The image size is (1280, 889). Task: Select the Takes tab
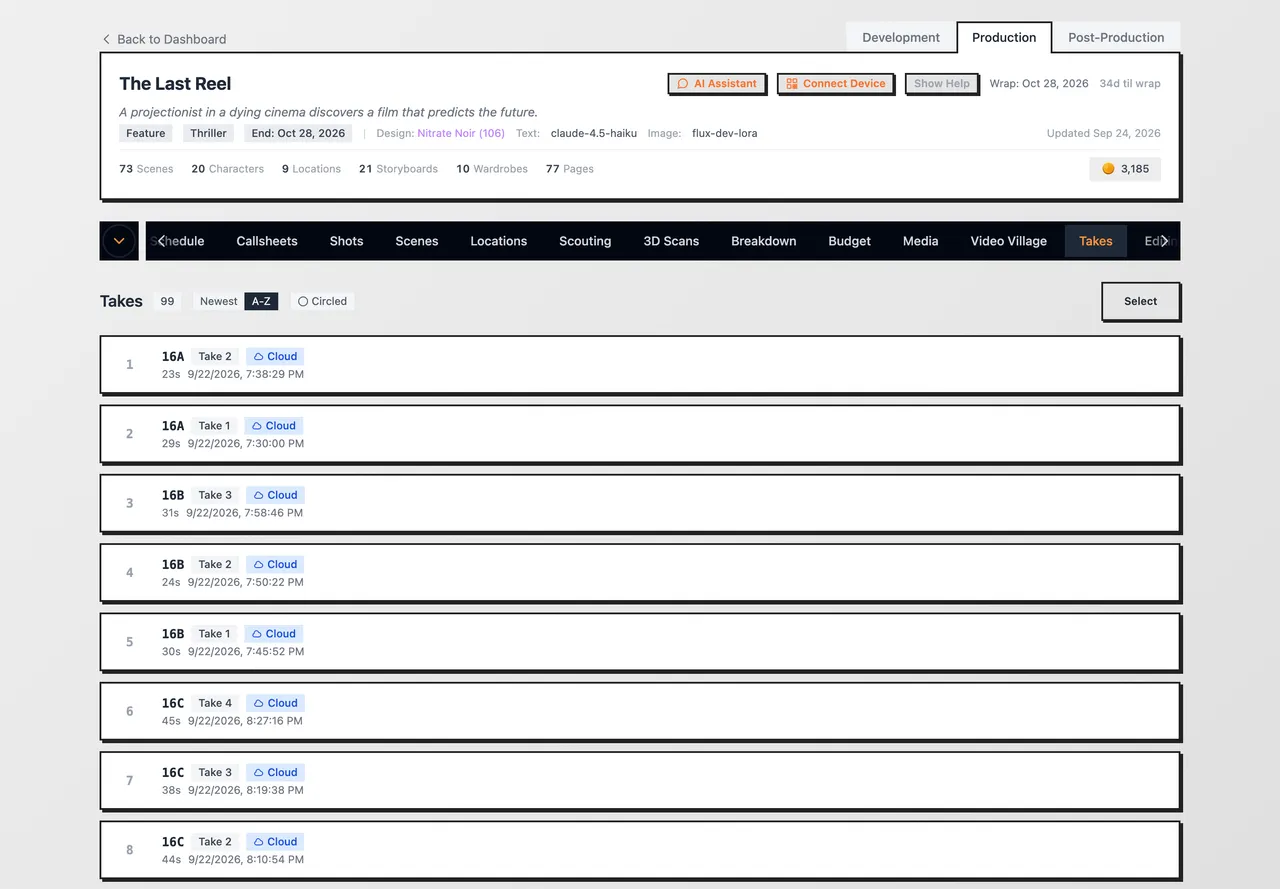(x=1096, y=241)
